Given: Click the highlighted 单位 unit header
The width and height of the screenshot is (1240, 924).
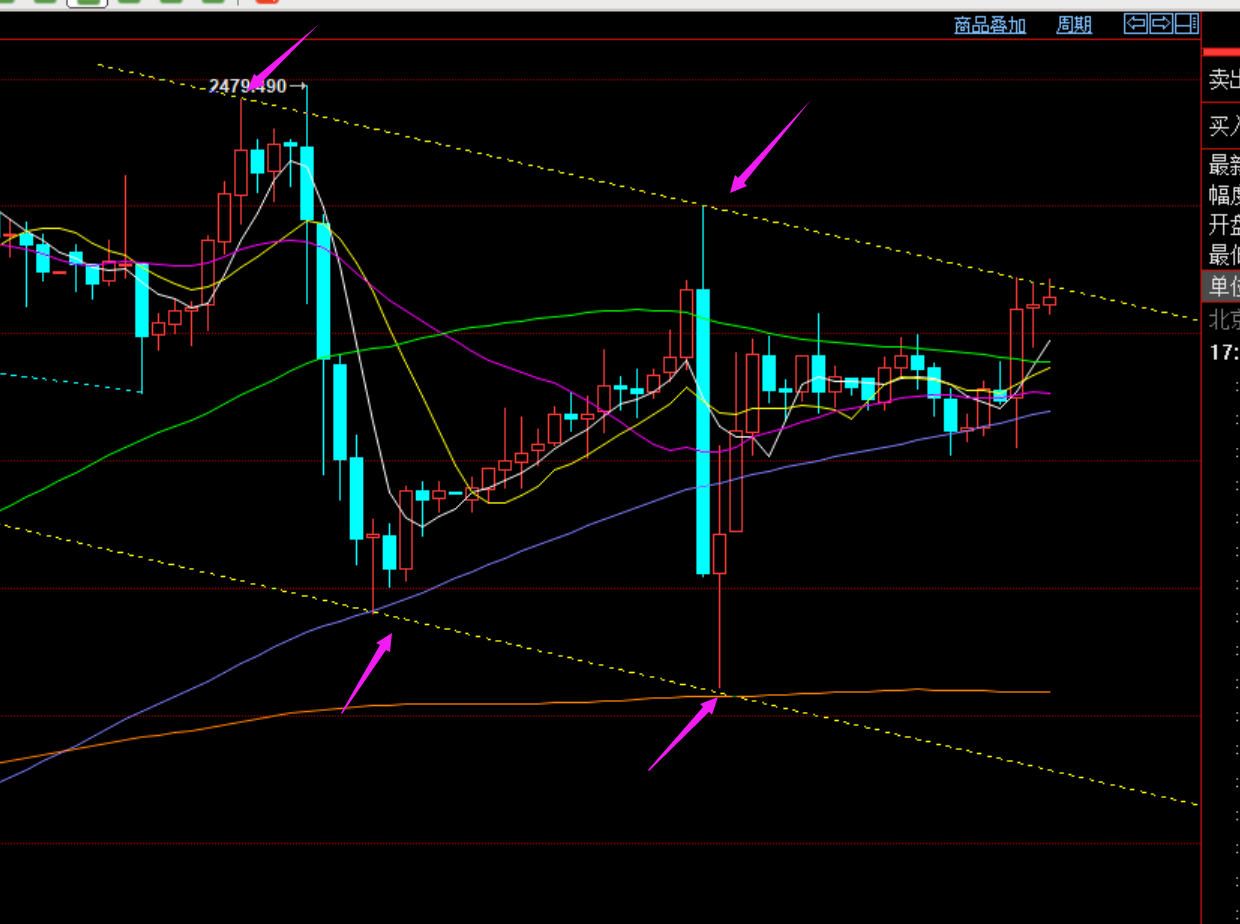Looking at the screenshot, I should point(1221,287).
